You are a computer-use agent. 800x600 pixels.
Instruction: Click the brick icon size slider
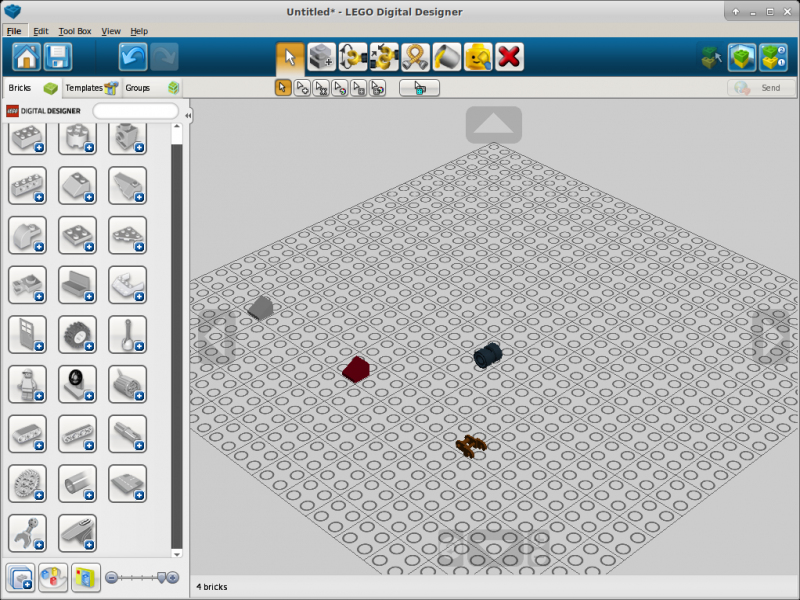[x=141, y=577]
